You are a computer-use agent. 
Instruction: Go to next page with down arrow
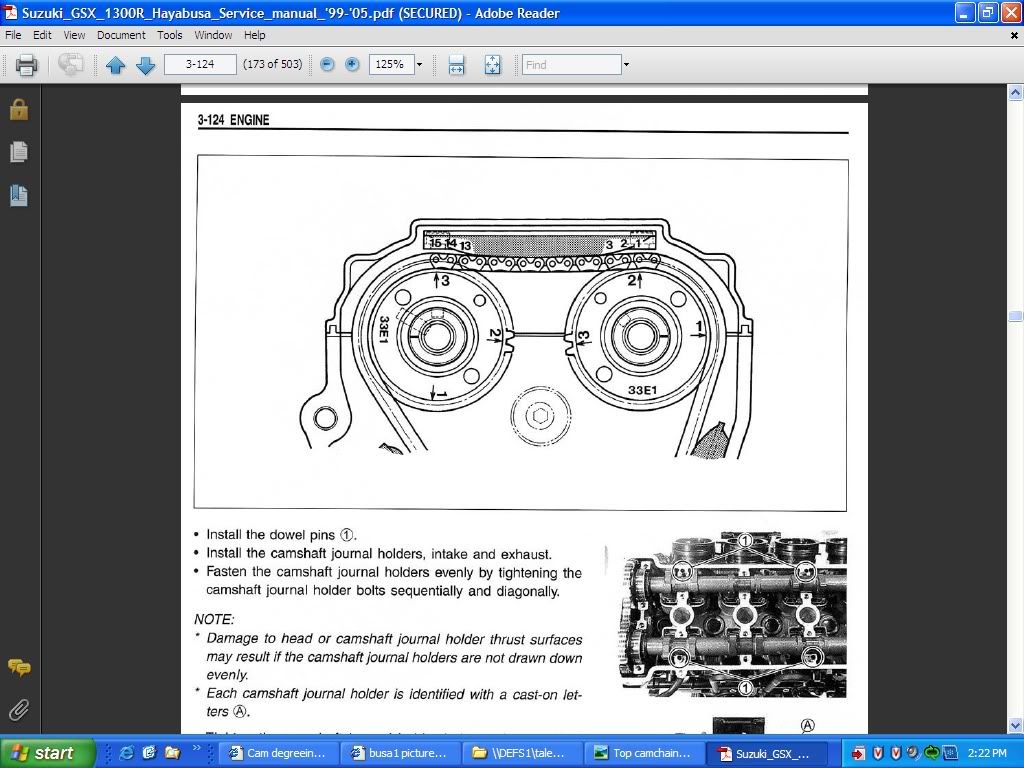click(x=145, y=64)
